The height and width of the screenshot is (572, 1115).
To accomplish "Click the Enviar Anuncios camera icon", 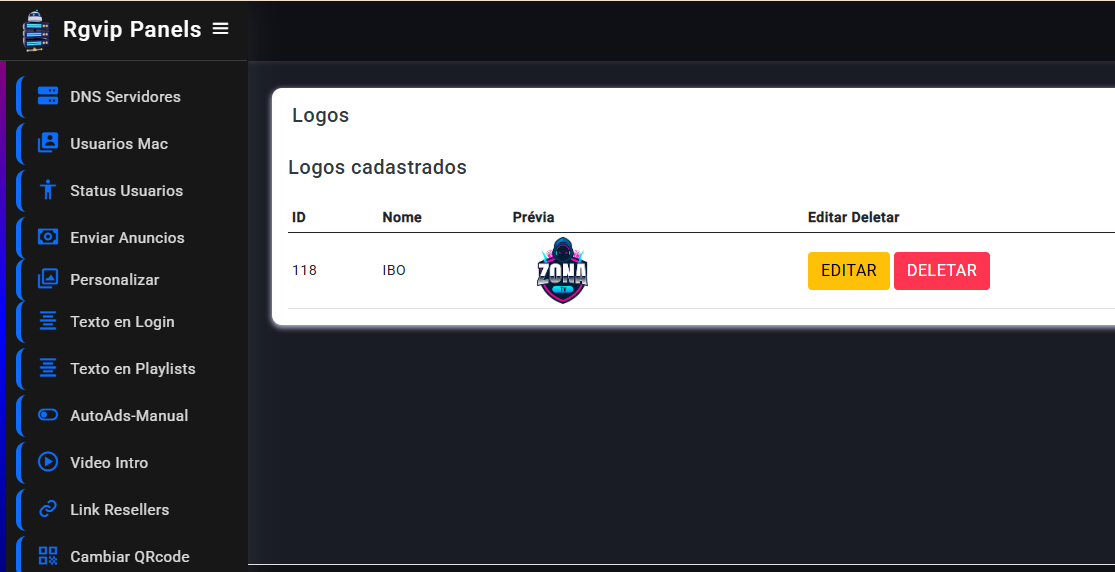I will coord(48,237).
